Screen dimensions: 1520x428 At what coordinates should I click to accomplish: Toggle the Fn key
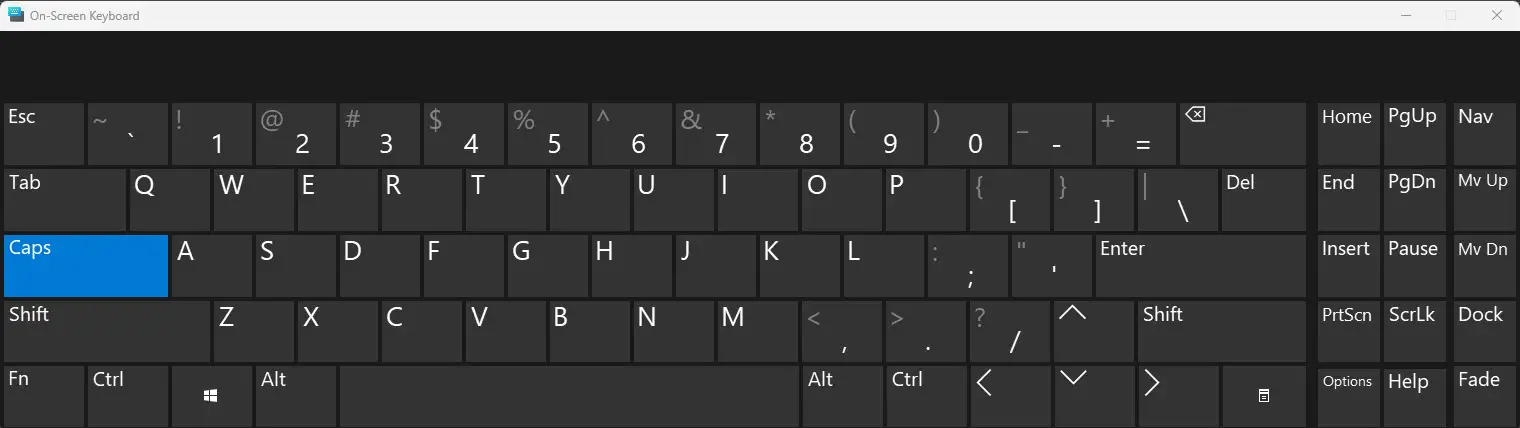[x=44, y=396]
